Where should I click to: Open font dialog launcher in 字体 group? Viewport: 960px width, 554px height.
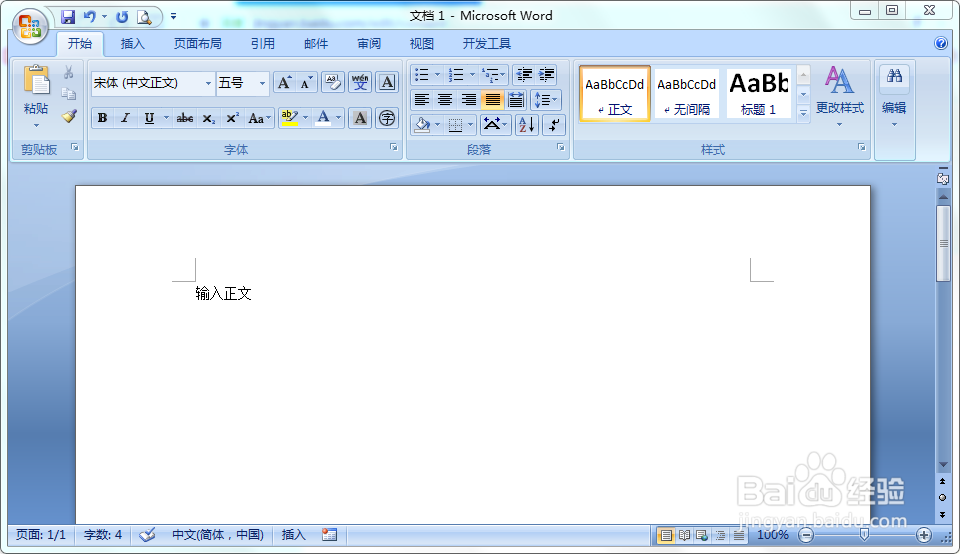click(x=394, y=148)
